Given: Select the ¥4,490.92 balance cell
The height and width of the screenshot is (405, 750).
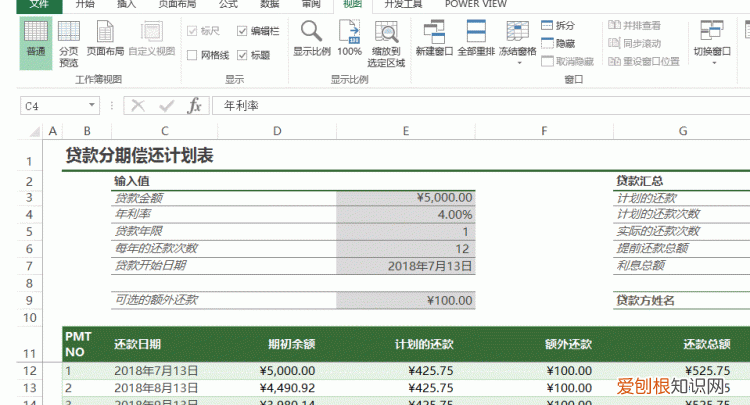Looking at the screenshot, I should click(x=277, y=388).
